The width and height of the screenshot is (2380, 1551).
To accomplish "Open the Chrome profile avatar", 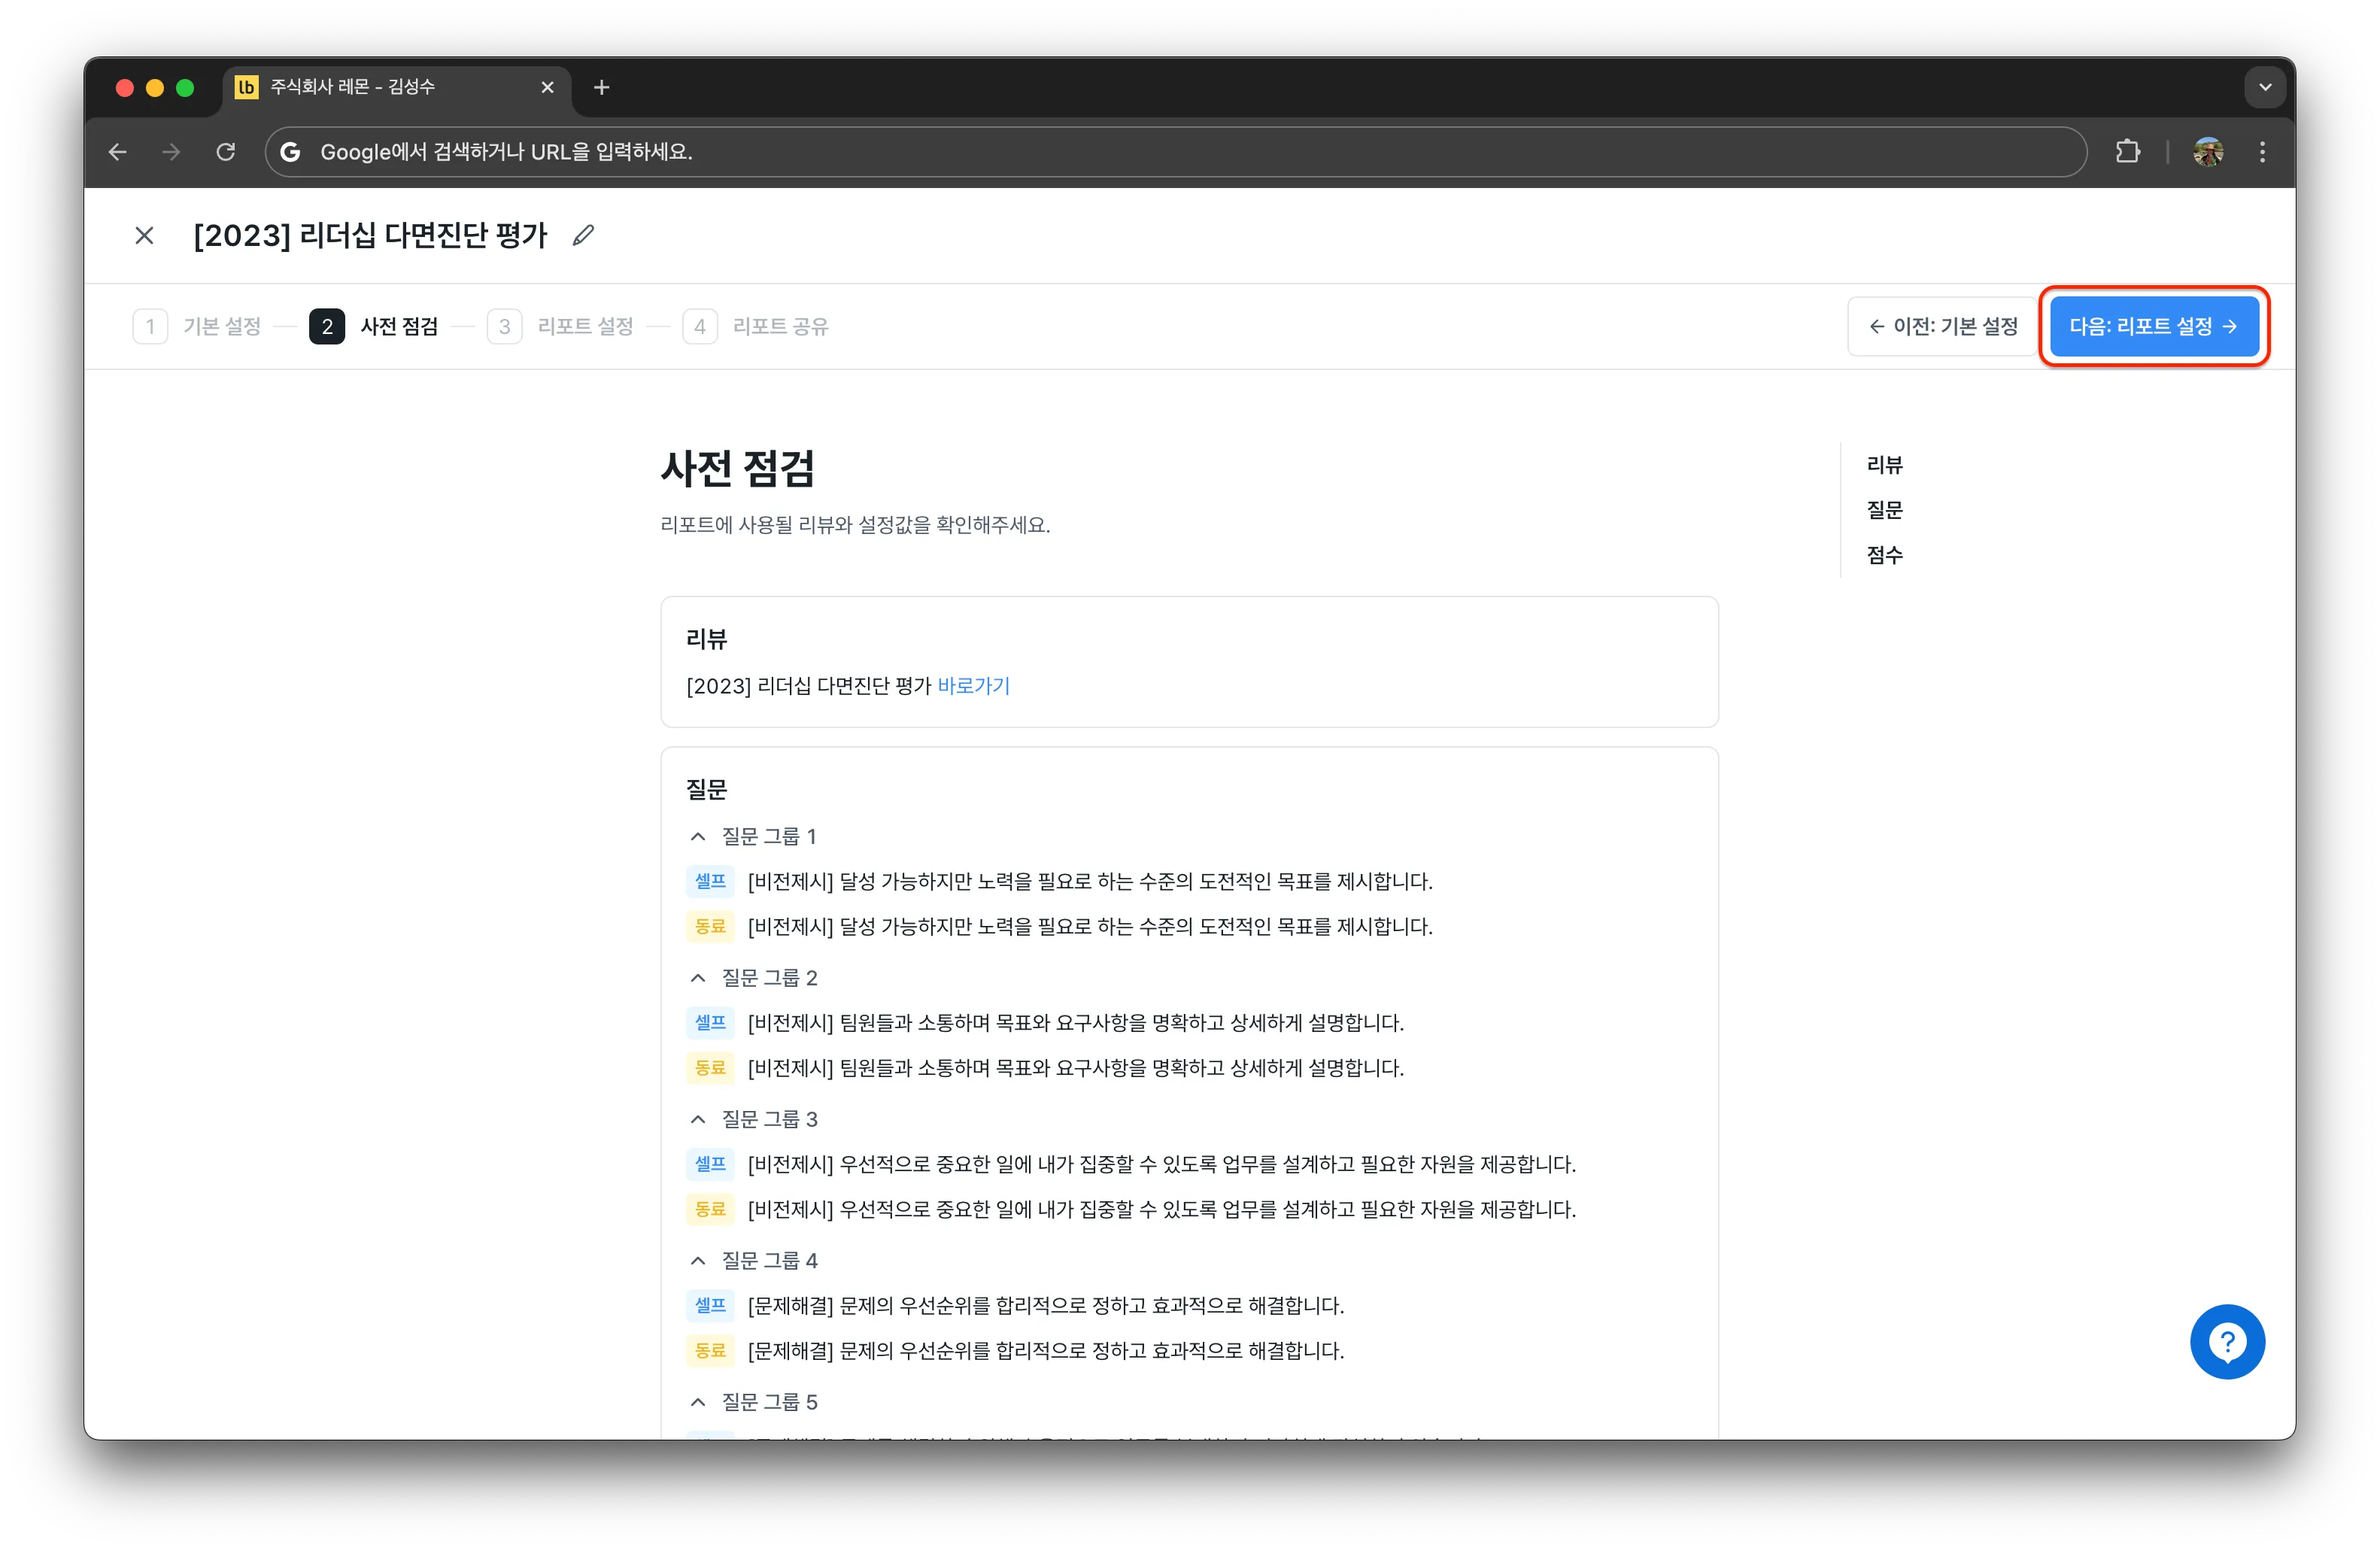I will 2208,152.
